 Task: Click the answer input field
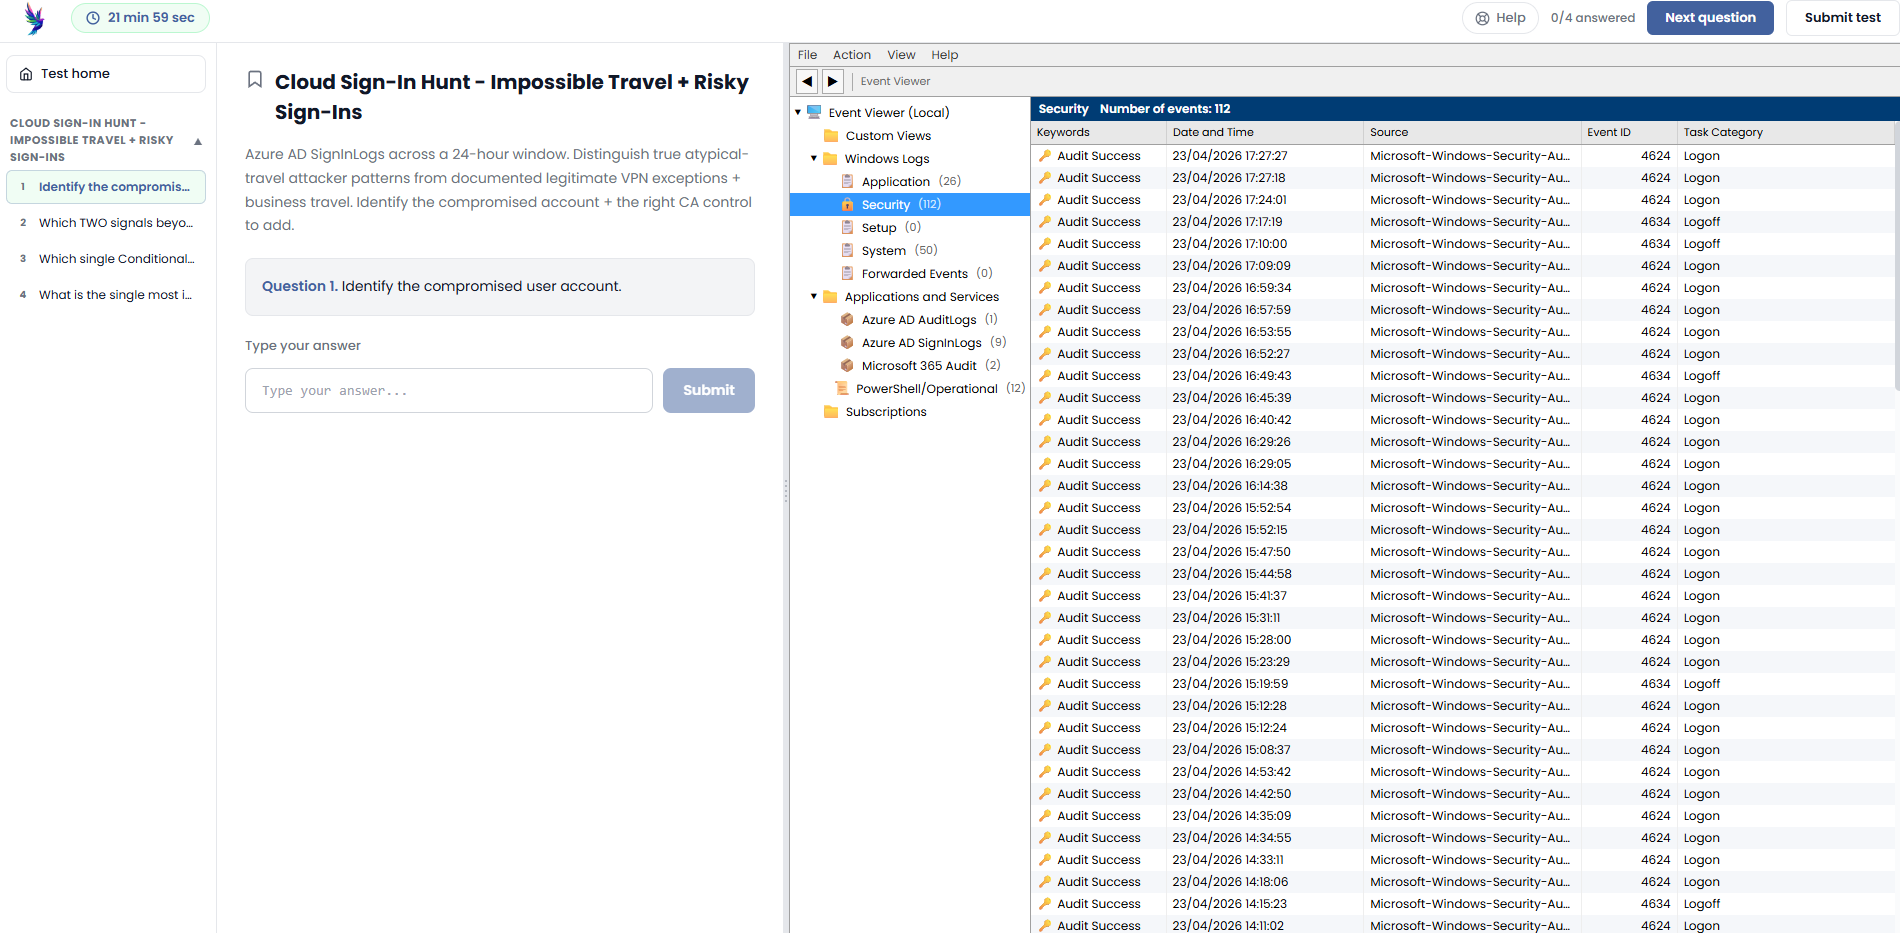pyautogui.click(x=449, y=390)
